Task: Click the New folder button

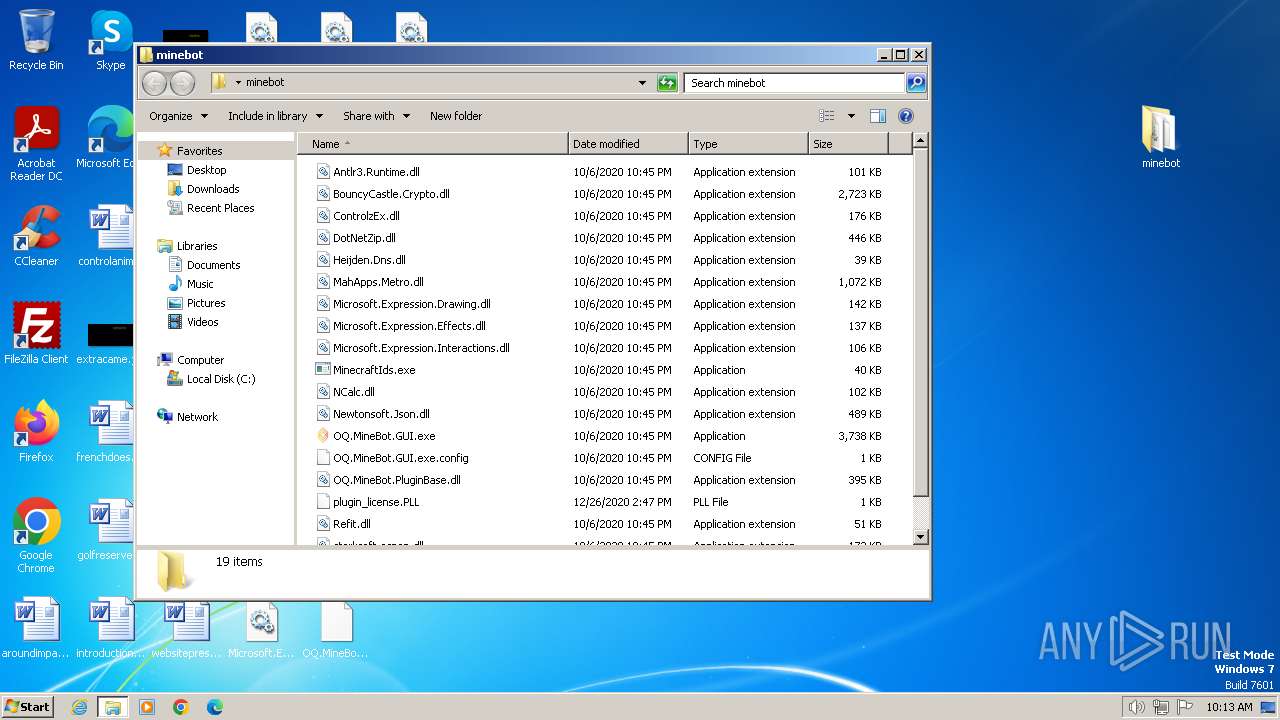Action: (x=456, y=116)
